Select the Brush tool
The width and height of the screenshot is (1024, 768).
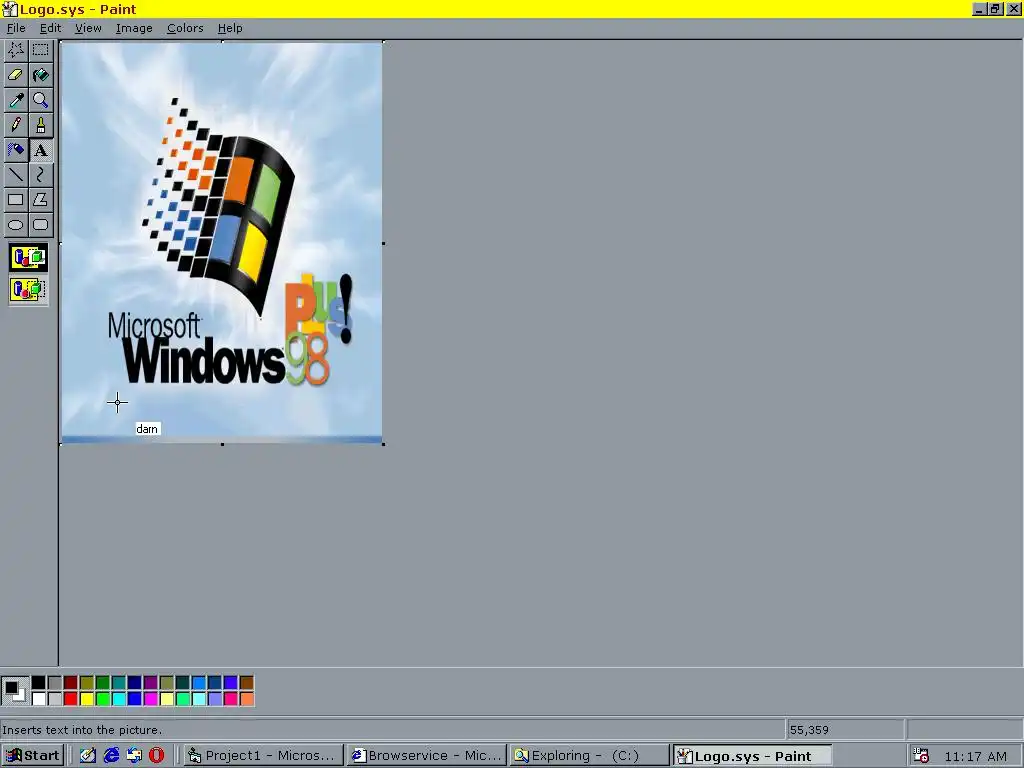40,125
